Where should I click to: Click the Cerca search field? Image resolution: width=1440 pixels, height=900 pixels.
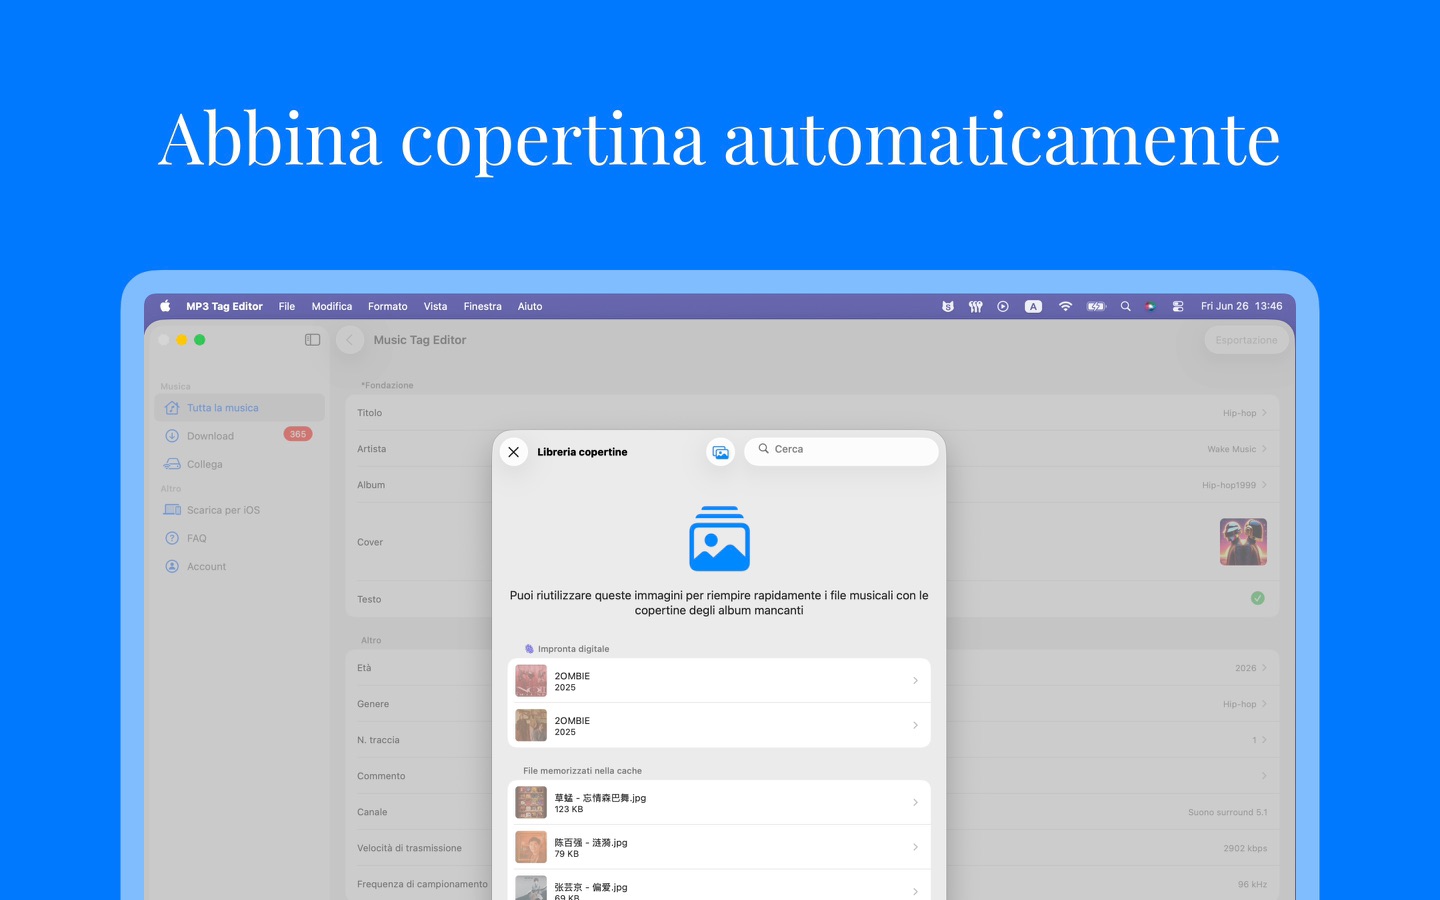pyautogui.click(x=841, y=450)
